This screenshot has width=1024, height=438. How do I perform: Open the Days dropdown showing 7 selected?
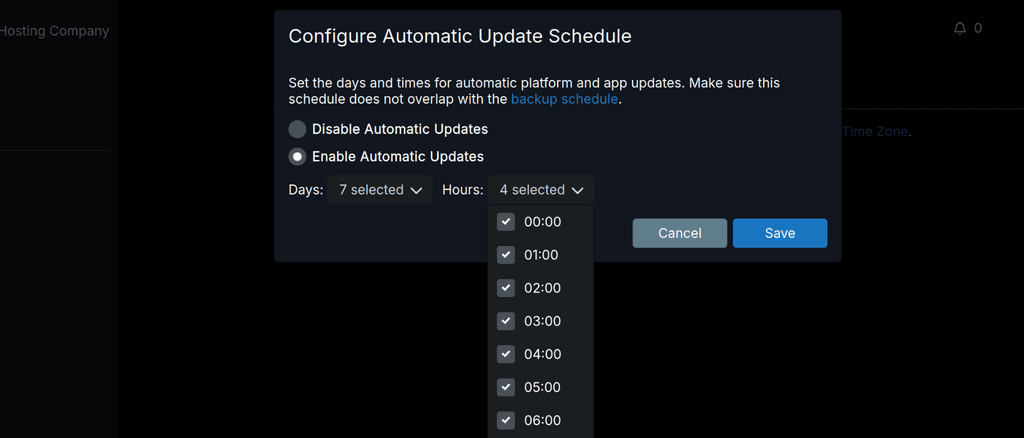[x=380, y=190]
